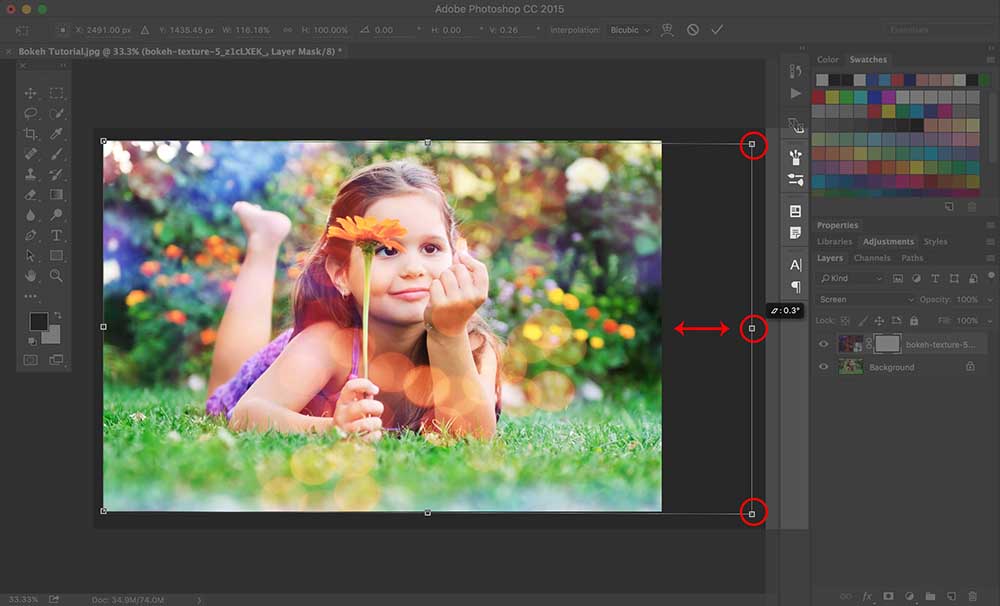The image size is (1000, 606).
Task: Change the screen mode button
Action: pyautogui.click(x=57, y=360)
